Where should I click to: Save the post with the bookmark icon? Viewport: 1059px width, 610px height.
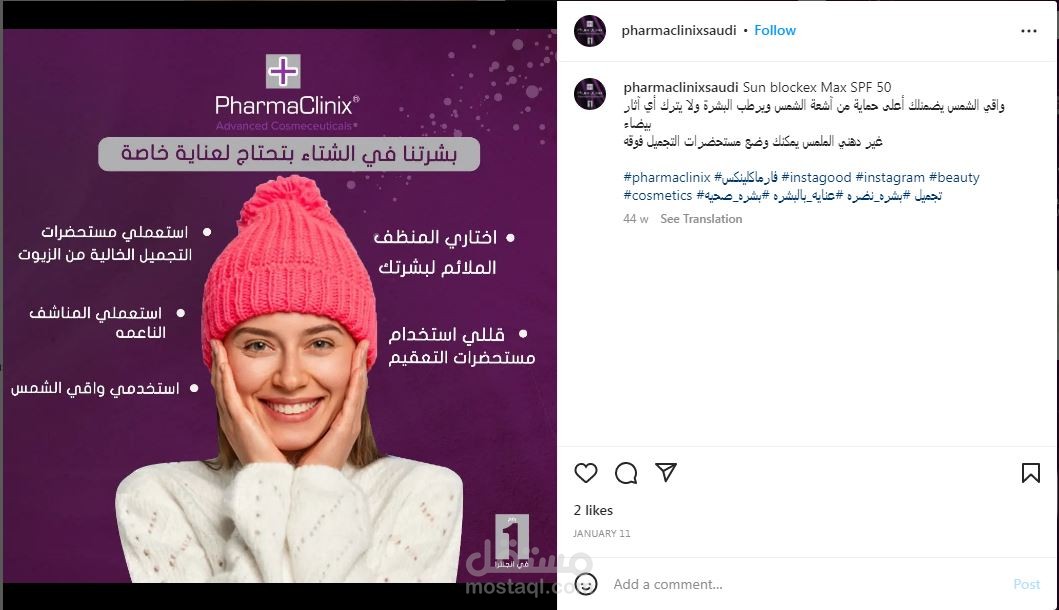(x=1031, y=473)
